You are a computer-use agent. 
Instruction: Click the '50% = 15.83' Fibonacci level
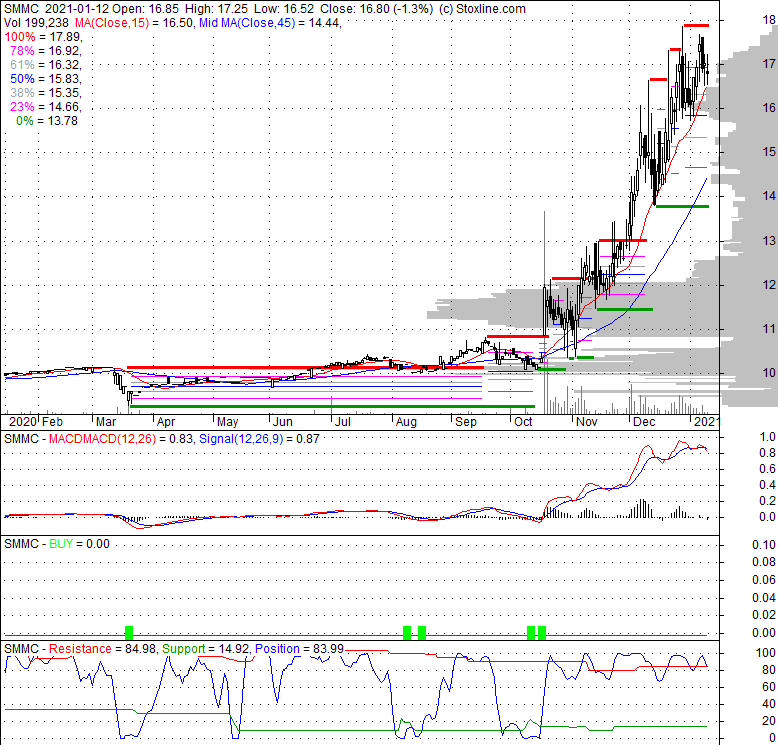coord(45,79)
